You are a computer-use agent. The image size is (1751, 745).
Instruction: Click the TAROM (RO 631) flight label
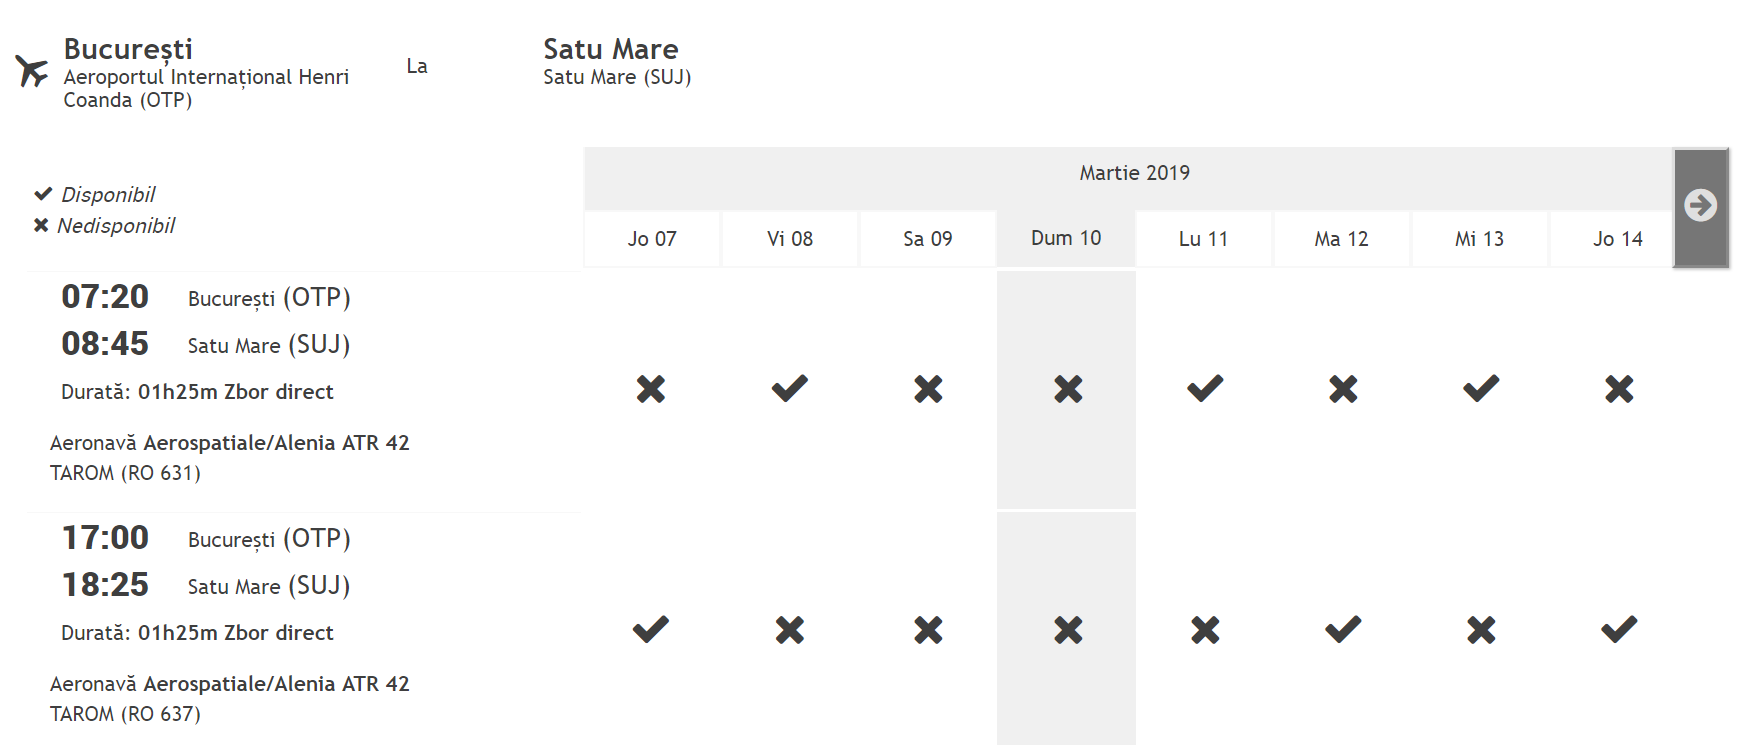coord(125,473)
